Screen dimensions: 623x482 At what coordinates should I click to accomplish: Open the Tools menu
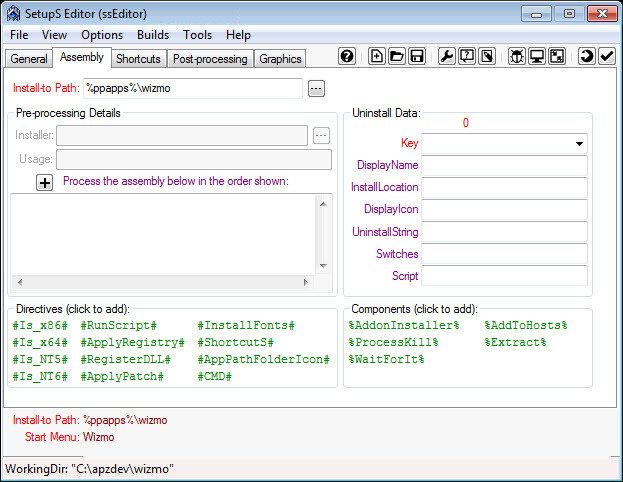point(197,35)
